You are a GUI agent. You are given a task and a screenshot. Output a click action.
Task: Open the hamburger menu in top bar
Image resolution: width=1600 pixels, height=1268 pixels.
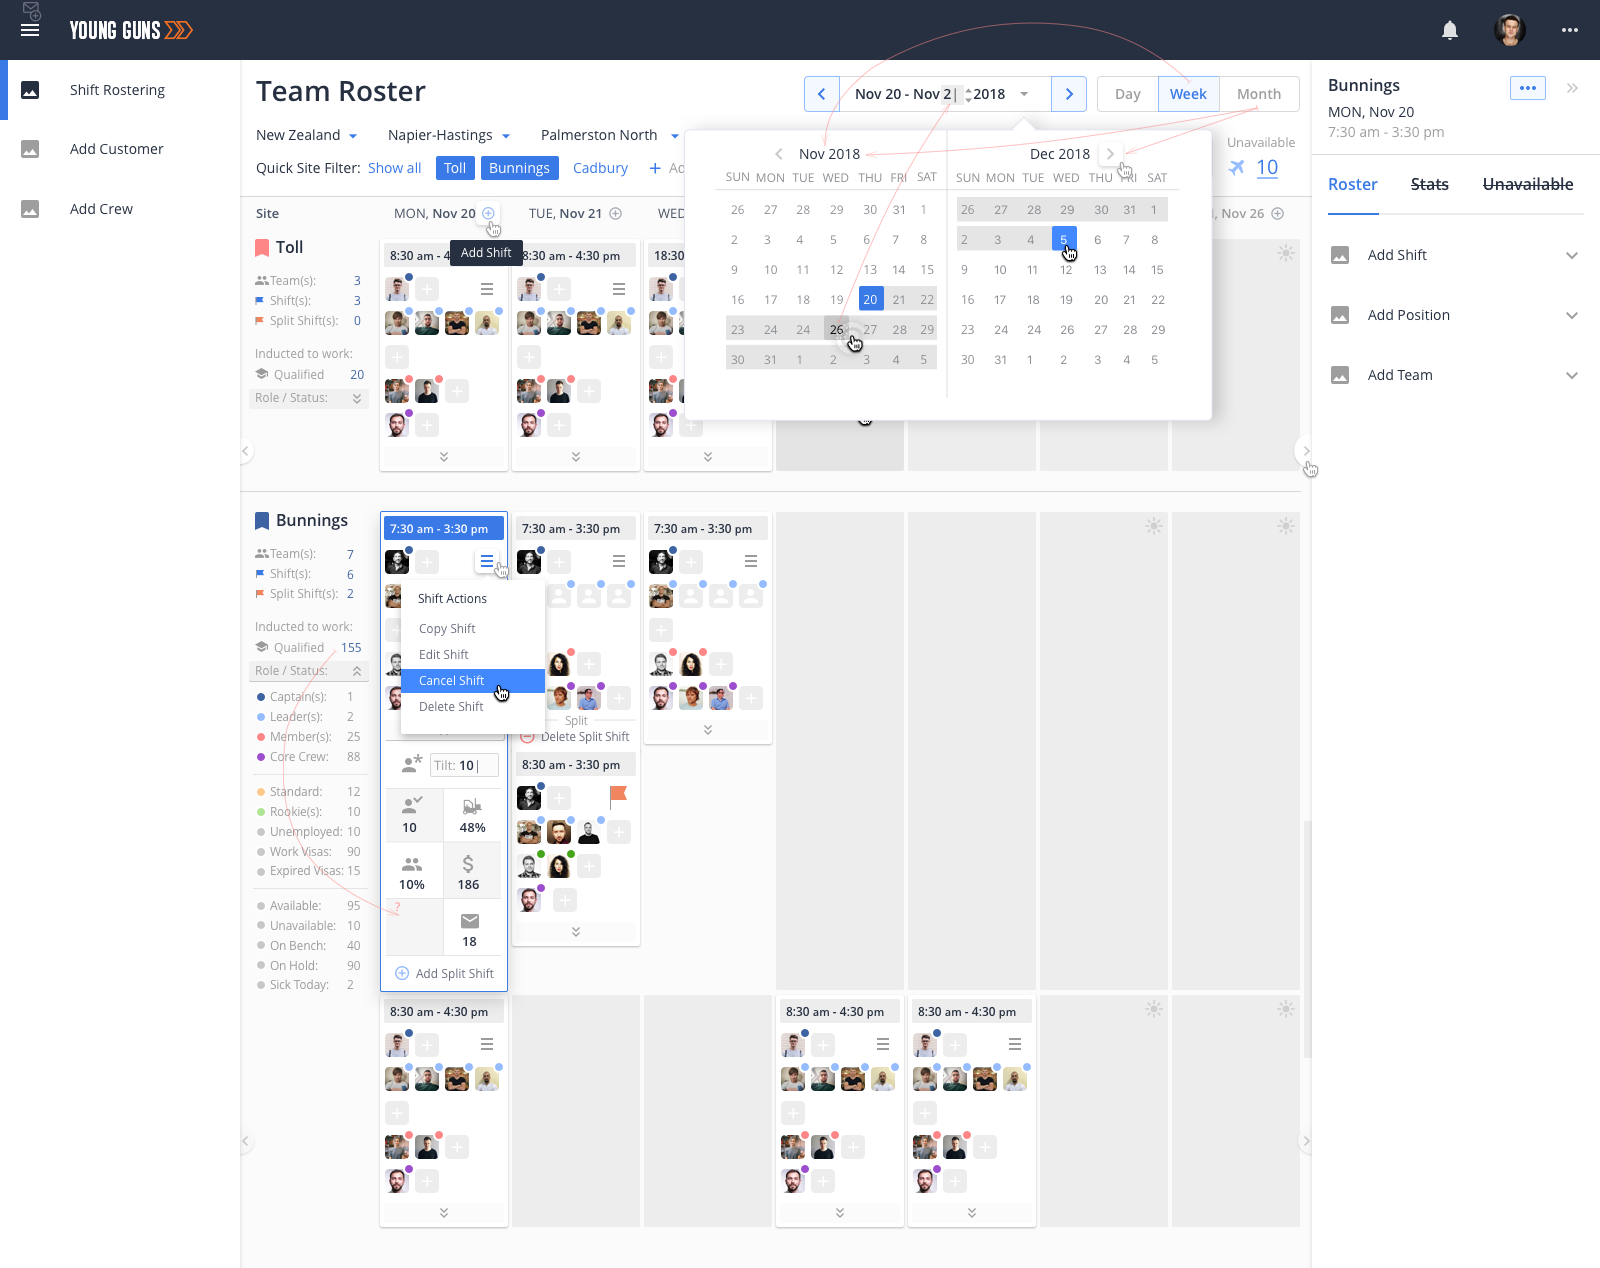coord(30,30)
